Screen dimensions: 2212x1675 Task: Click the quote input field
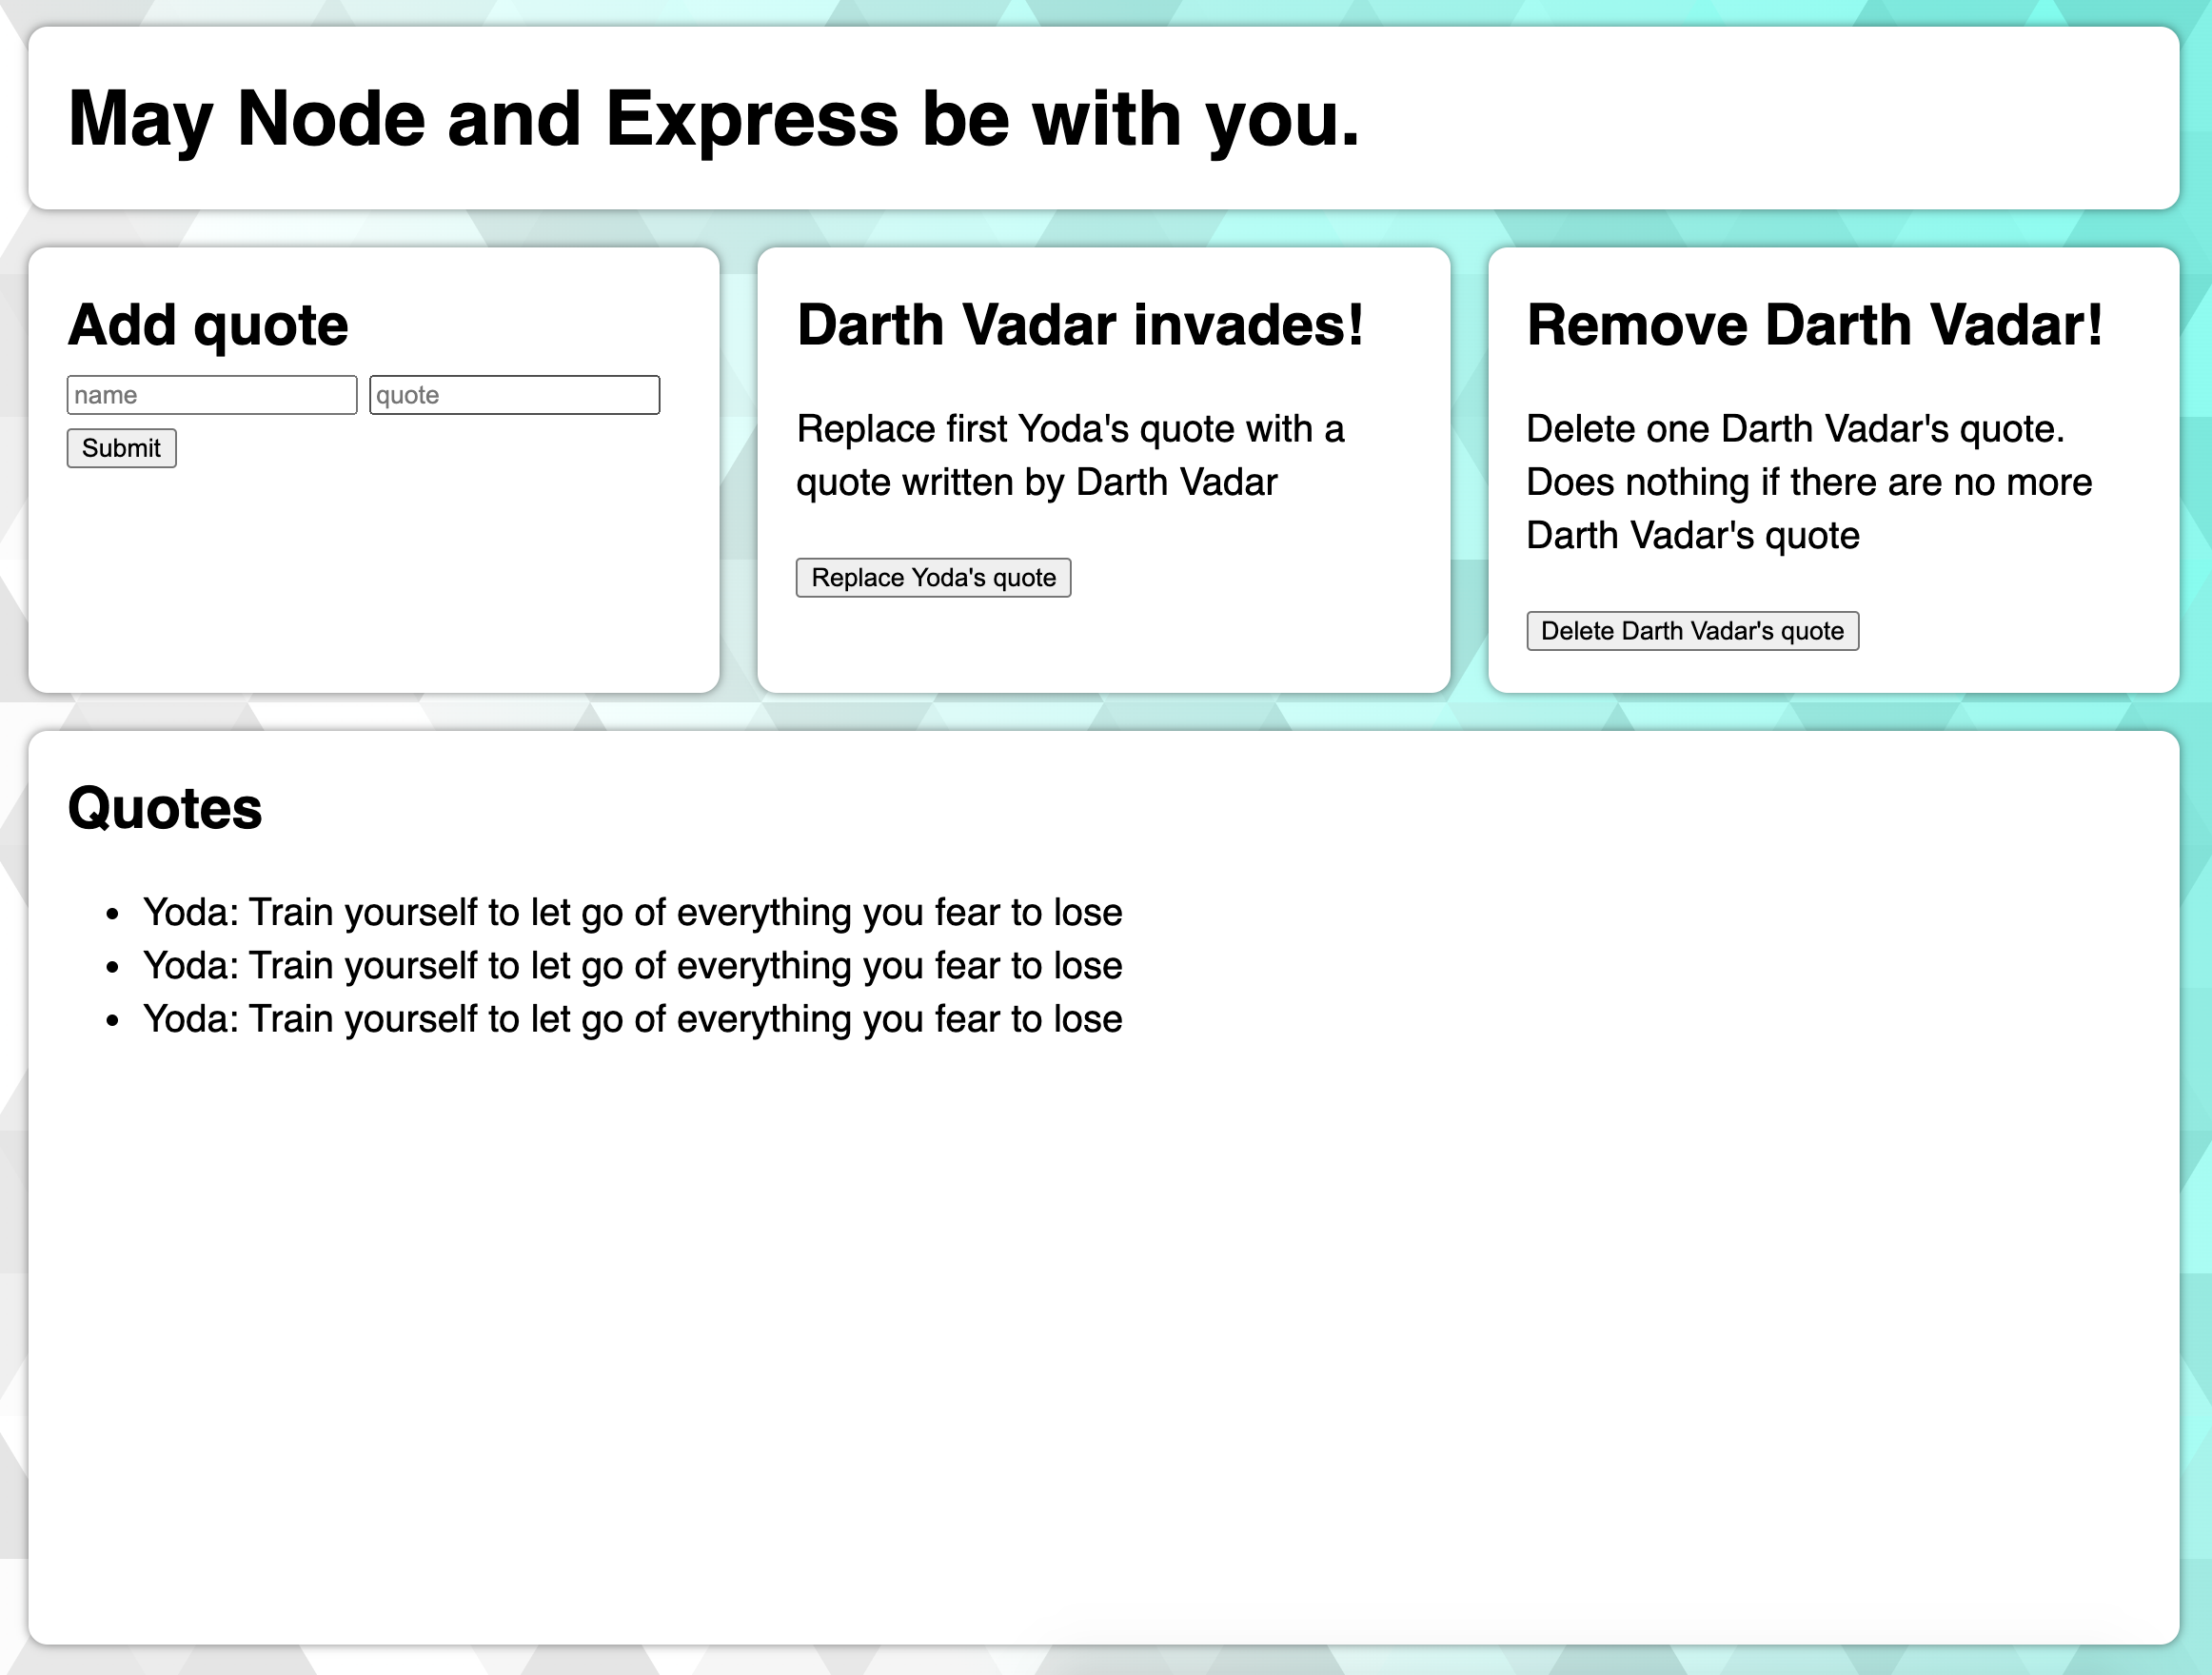(x=514, y=394)
